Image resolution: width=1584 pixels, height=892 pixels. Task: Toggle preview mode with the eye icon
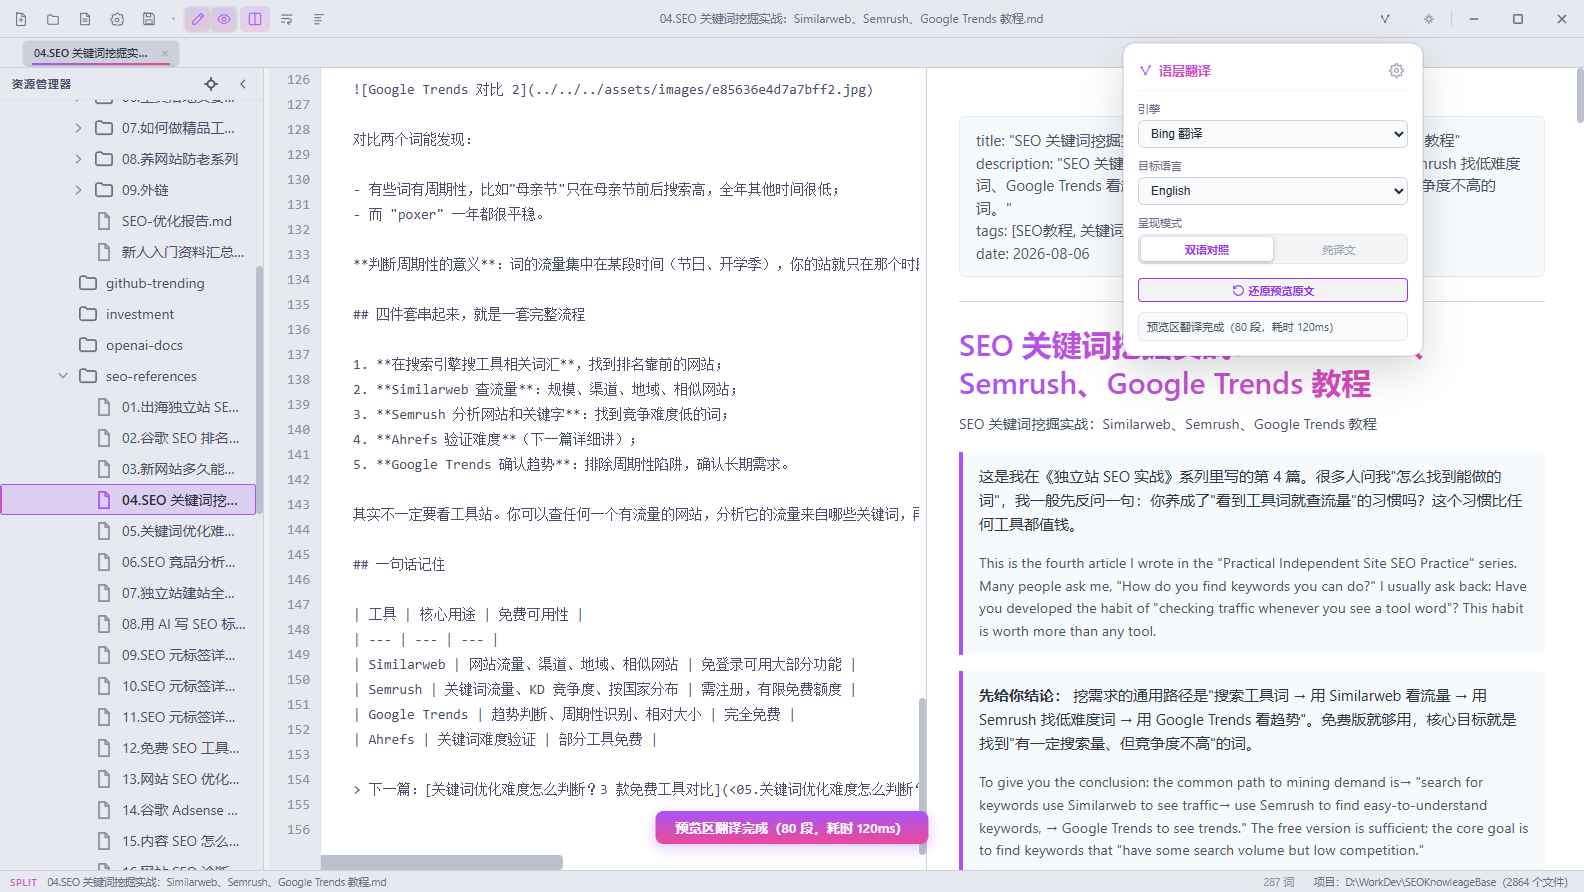(x=224, y=19)
